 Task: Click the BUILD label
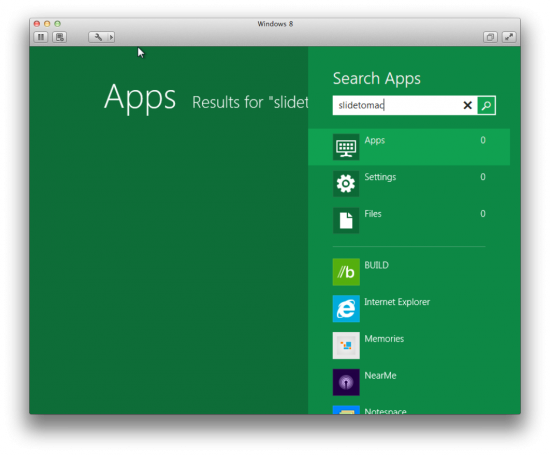[x=376, y=265]
